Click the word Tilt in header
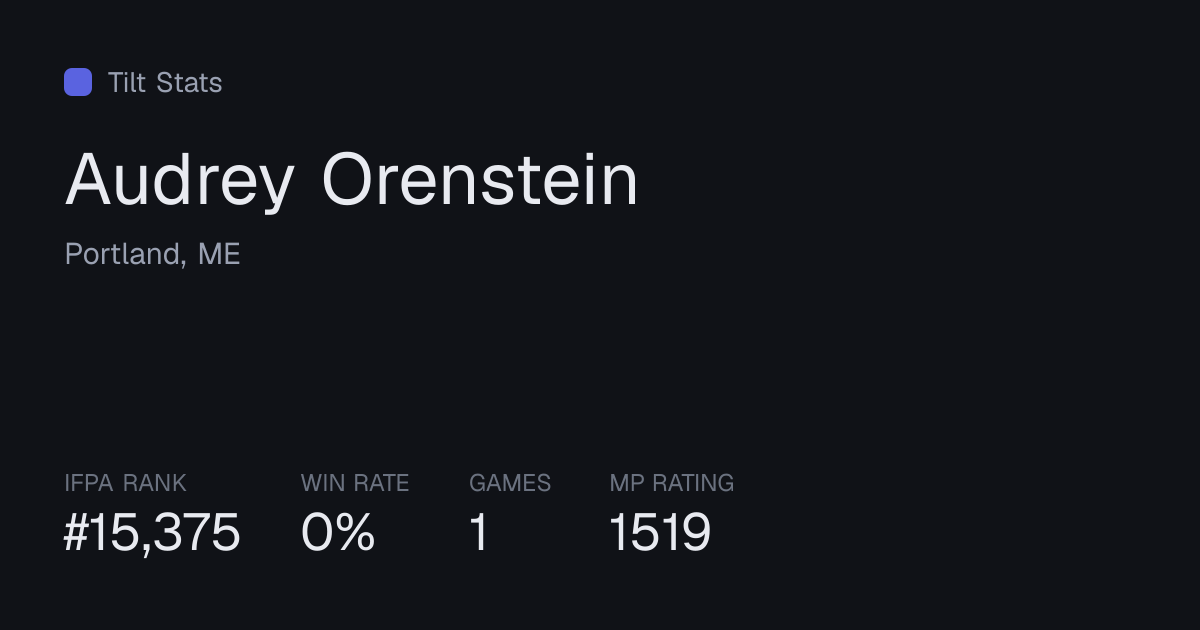Viewport: 1200px width, 630px height. [x=127, y=82]
